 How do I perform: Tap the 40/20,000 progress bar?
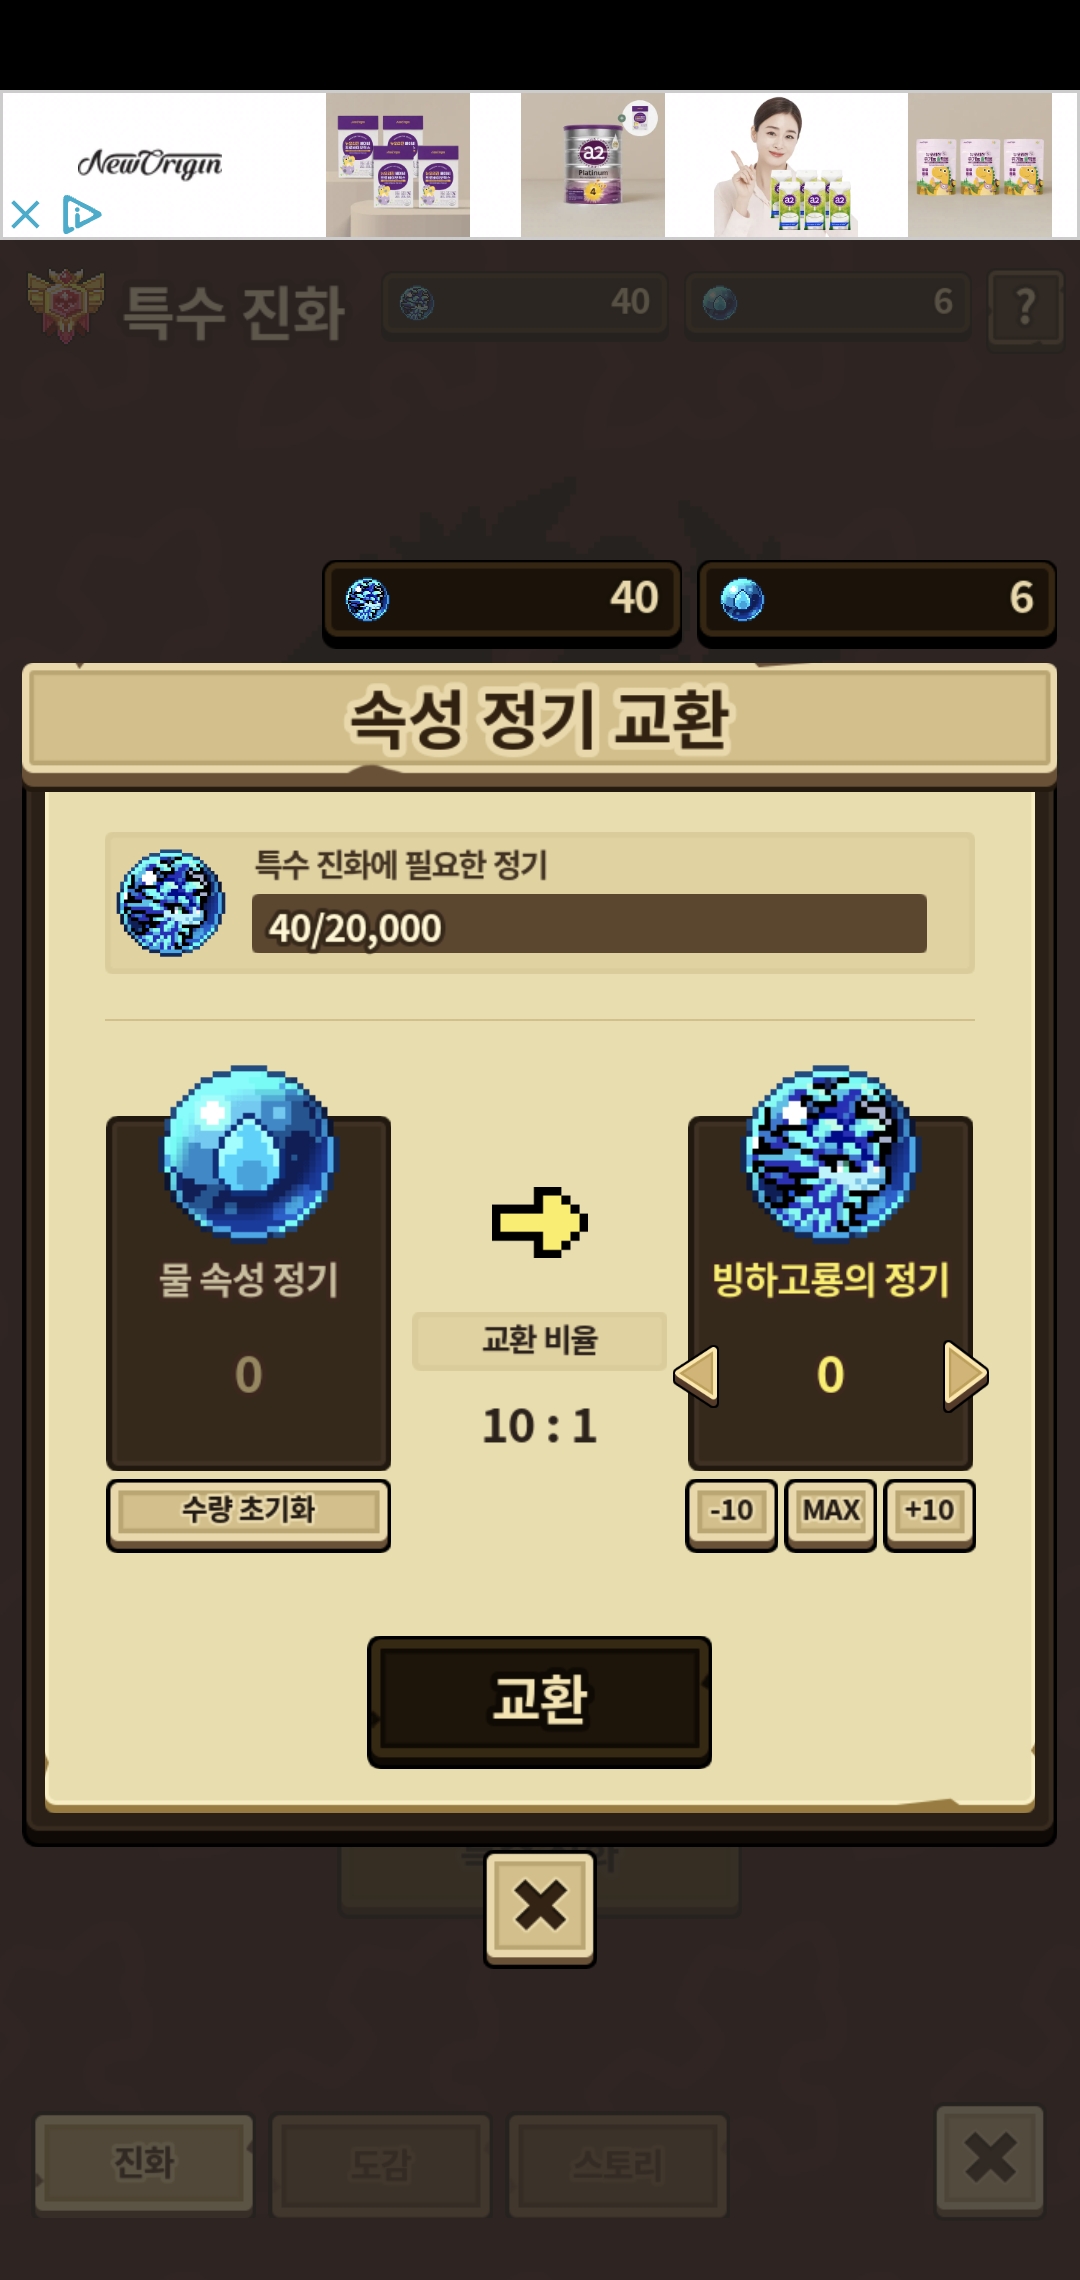click(589, 924)
